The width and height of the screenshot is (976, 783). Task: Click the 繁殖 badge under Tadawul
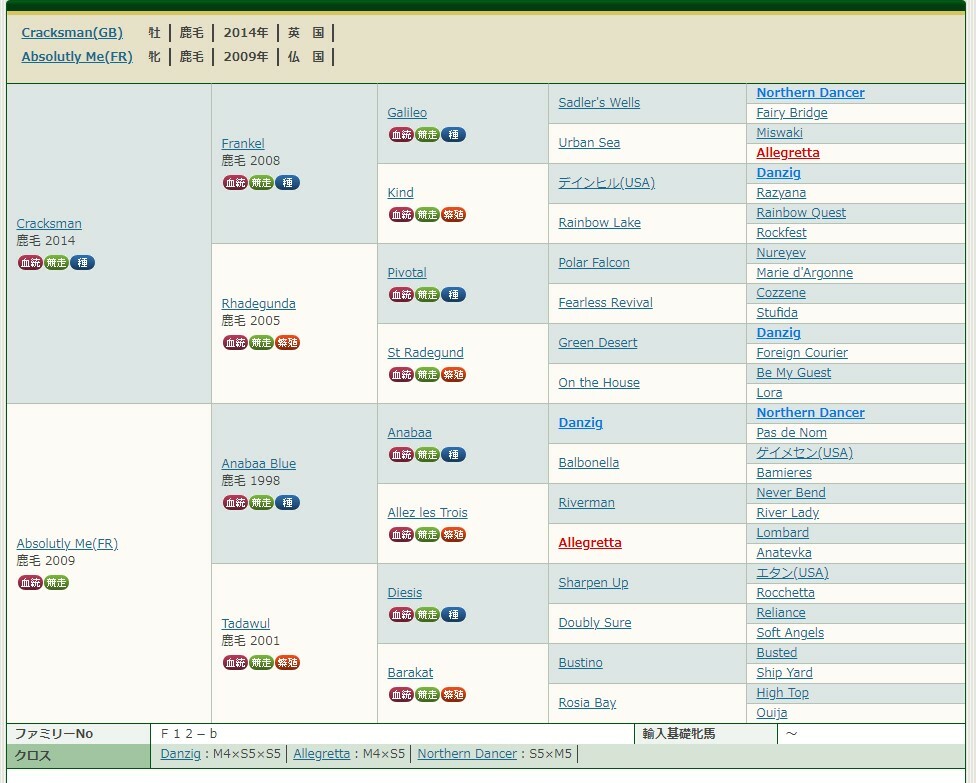point(287,663)
